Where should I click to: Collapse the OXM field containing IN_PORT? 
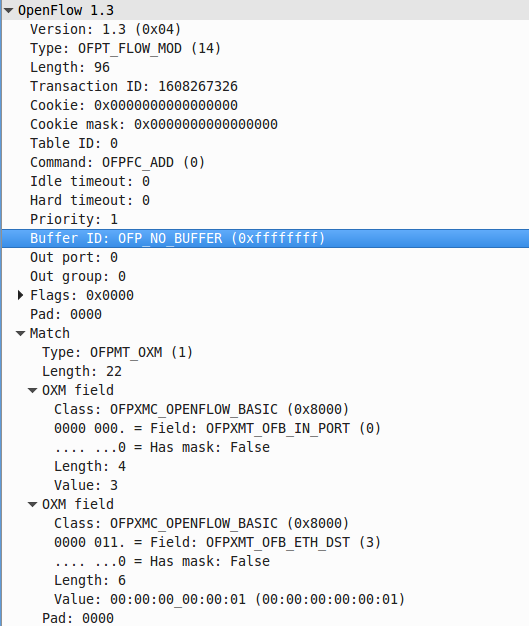click(33, 390)
